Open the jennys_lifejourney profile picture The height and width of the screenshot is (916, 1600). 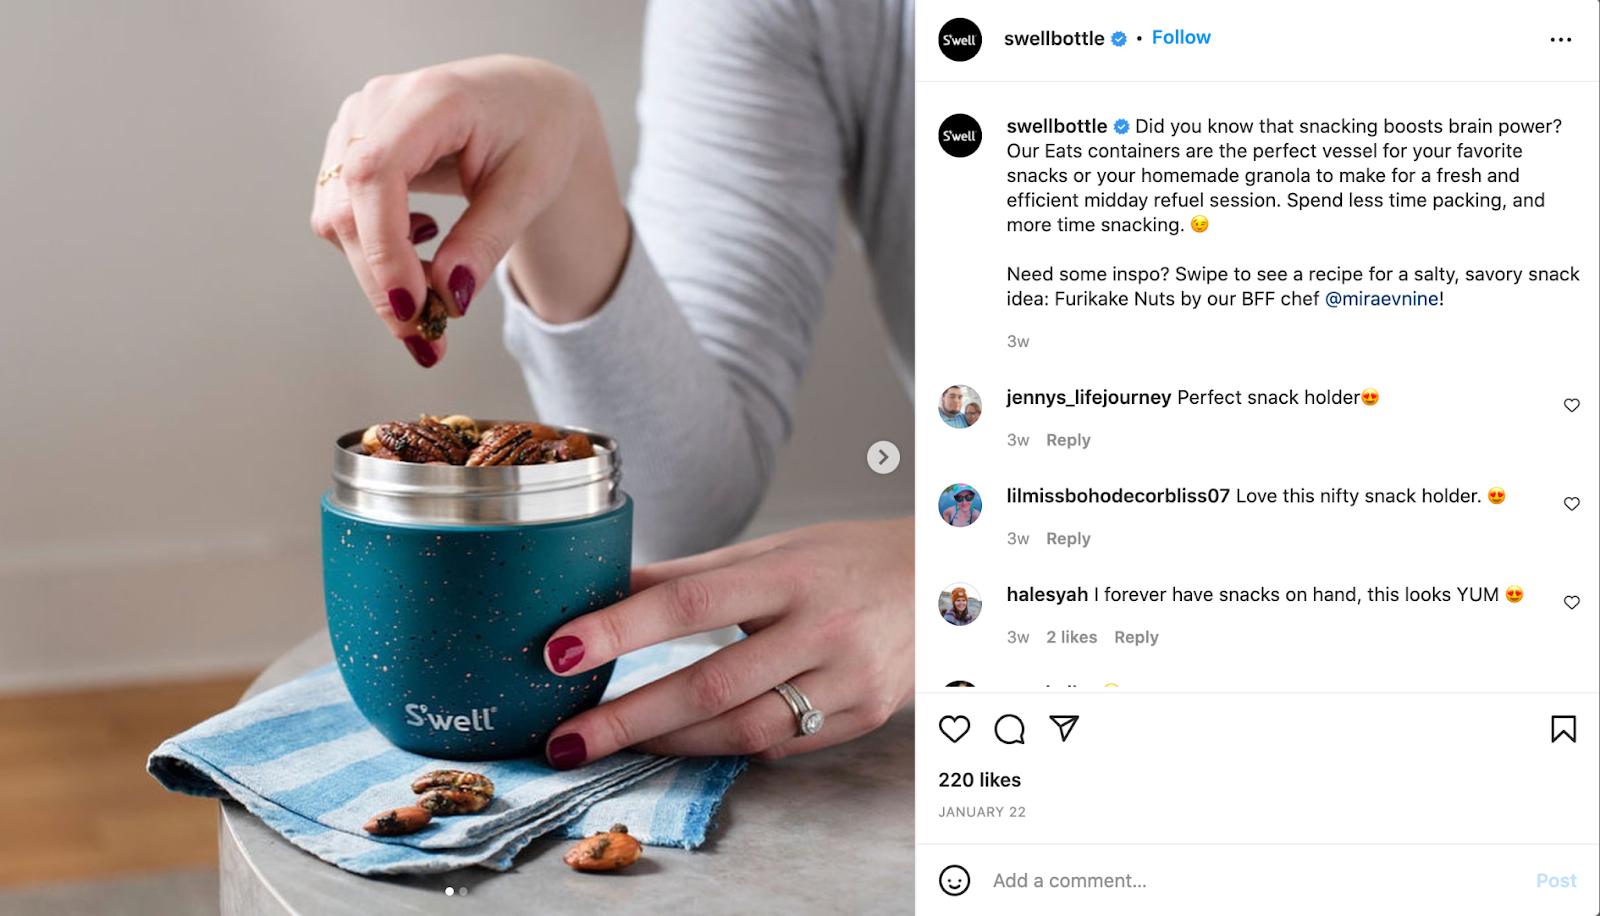[x=960, y=407]
